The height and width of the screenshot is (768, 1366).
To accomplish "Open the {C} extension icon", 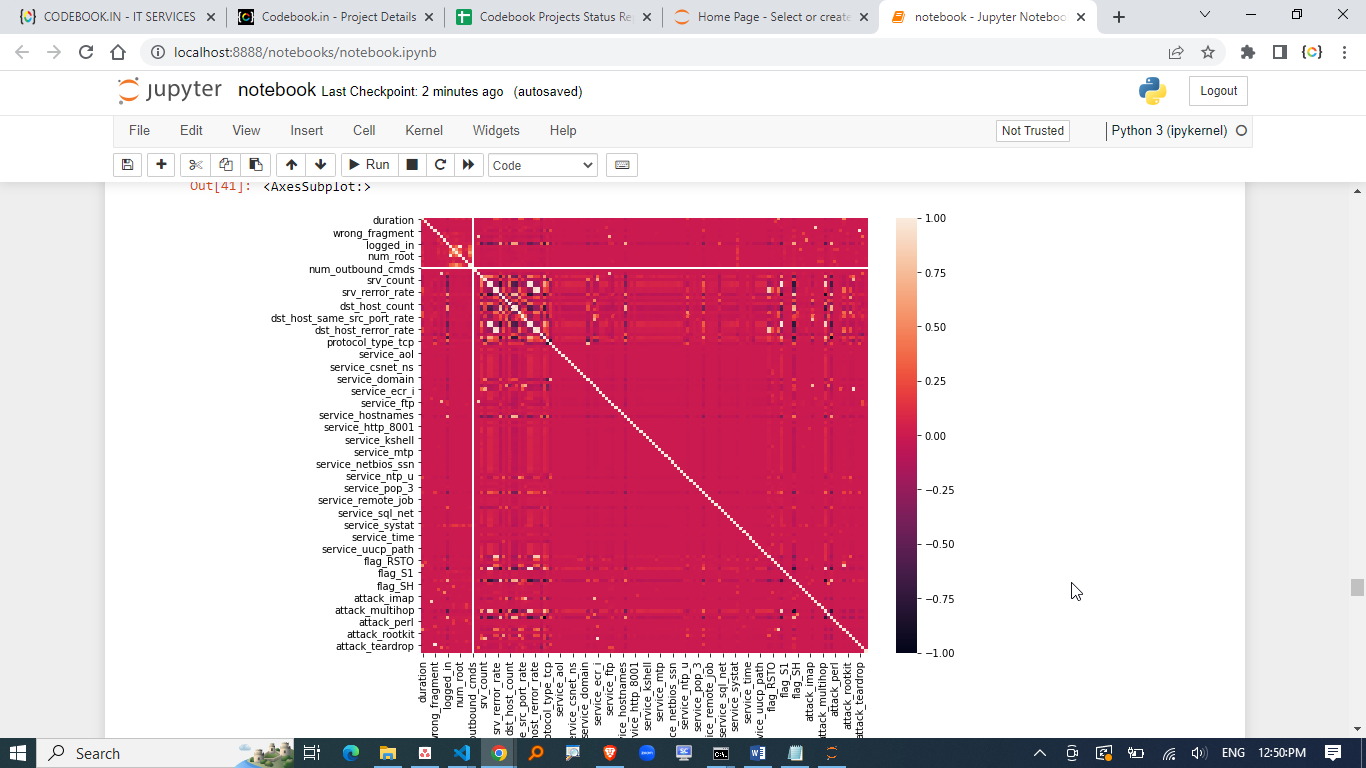I will pyautogui.click(x=1312, y=52).
